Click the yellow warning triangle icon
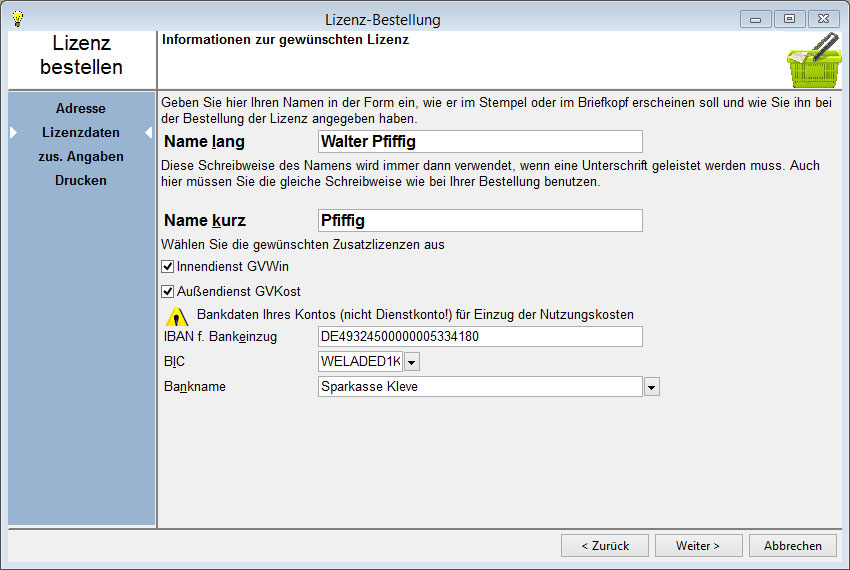Screen dimensions: 850x570 [177, 316]
